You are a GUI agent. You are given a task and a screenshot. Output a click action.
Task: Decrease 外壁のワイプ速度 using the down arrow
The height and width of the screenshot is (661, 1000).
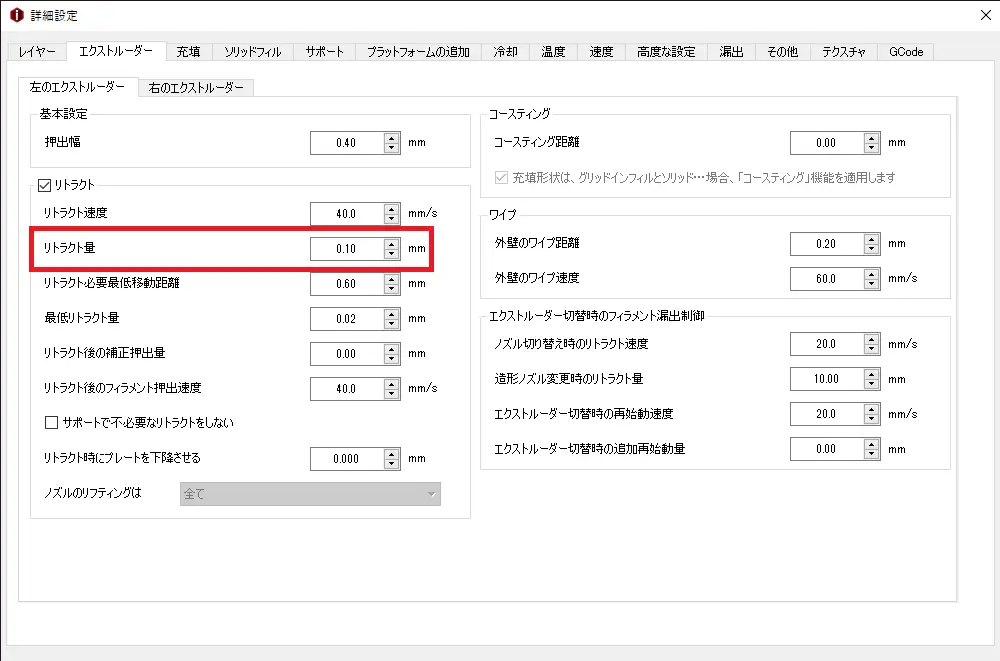pyautogui.click(x=871, y=283)
